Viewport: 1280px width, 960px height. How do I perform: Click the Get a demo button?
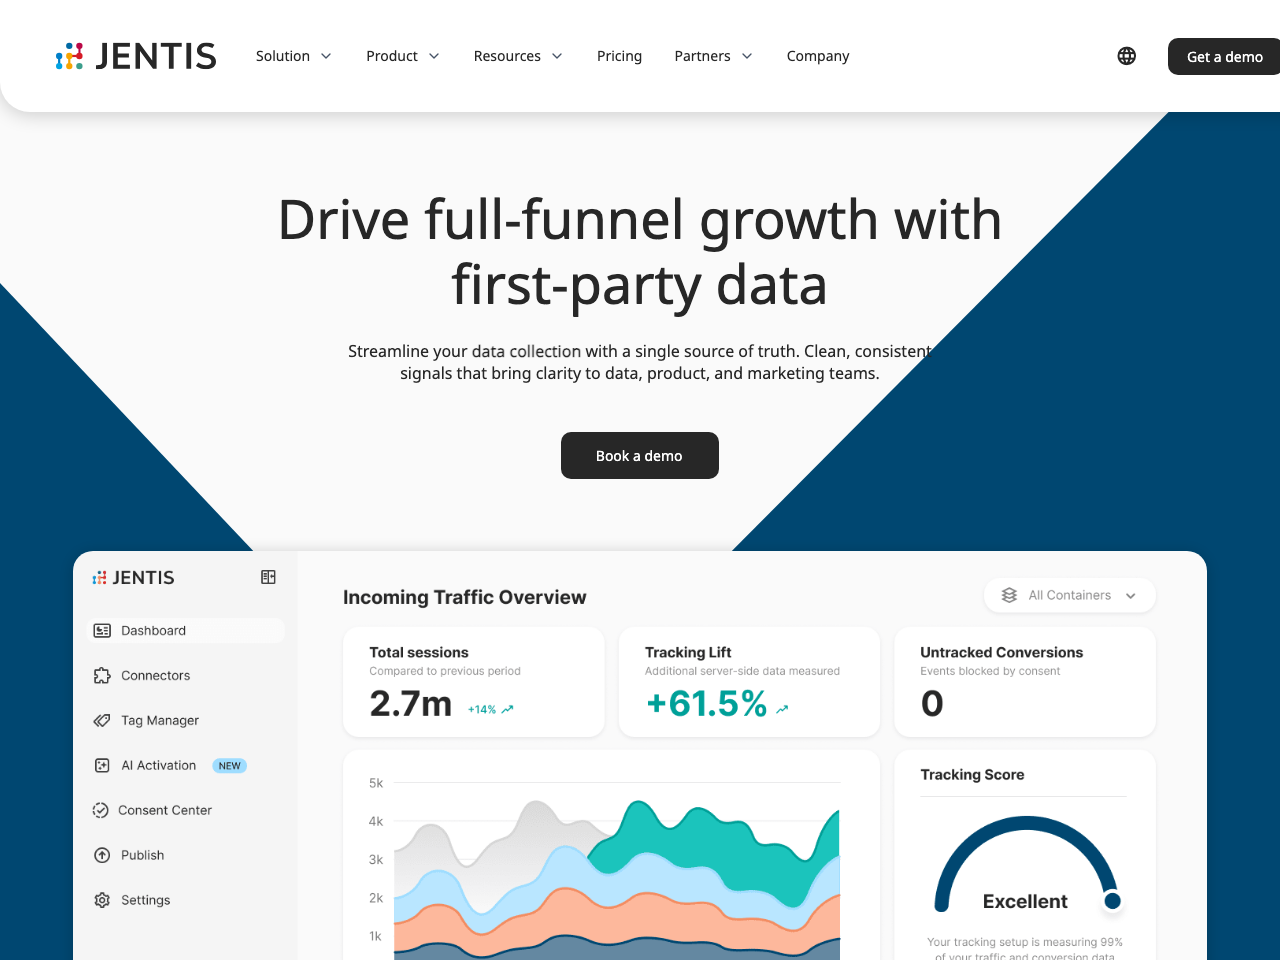tap(1224, 56)
